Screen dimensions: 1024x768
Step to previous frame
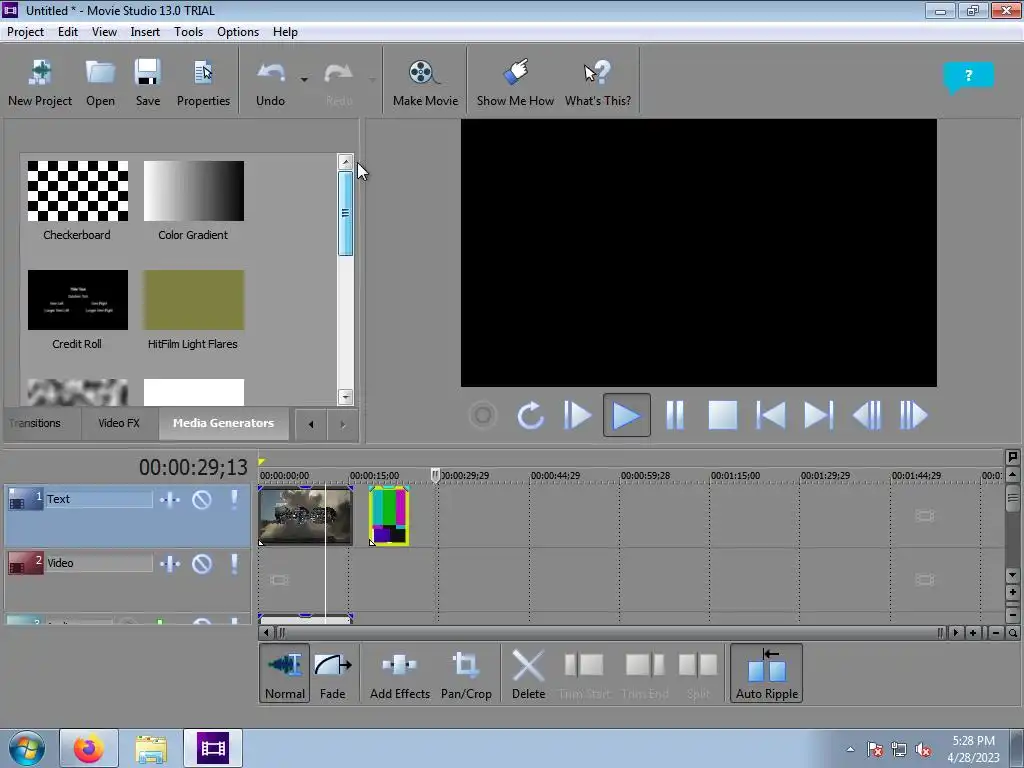[x=867, y=415]
